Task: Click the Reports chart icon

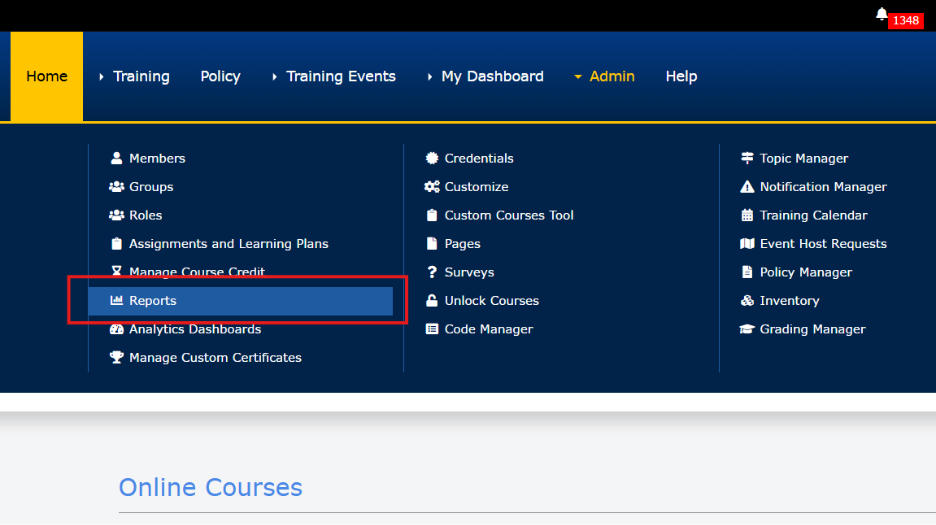Action: [x=116, y=300]
